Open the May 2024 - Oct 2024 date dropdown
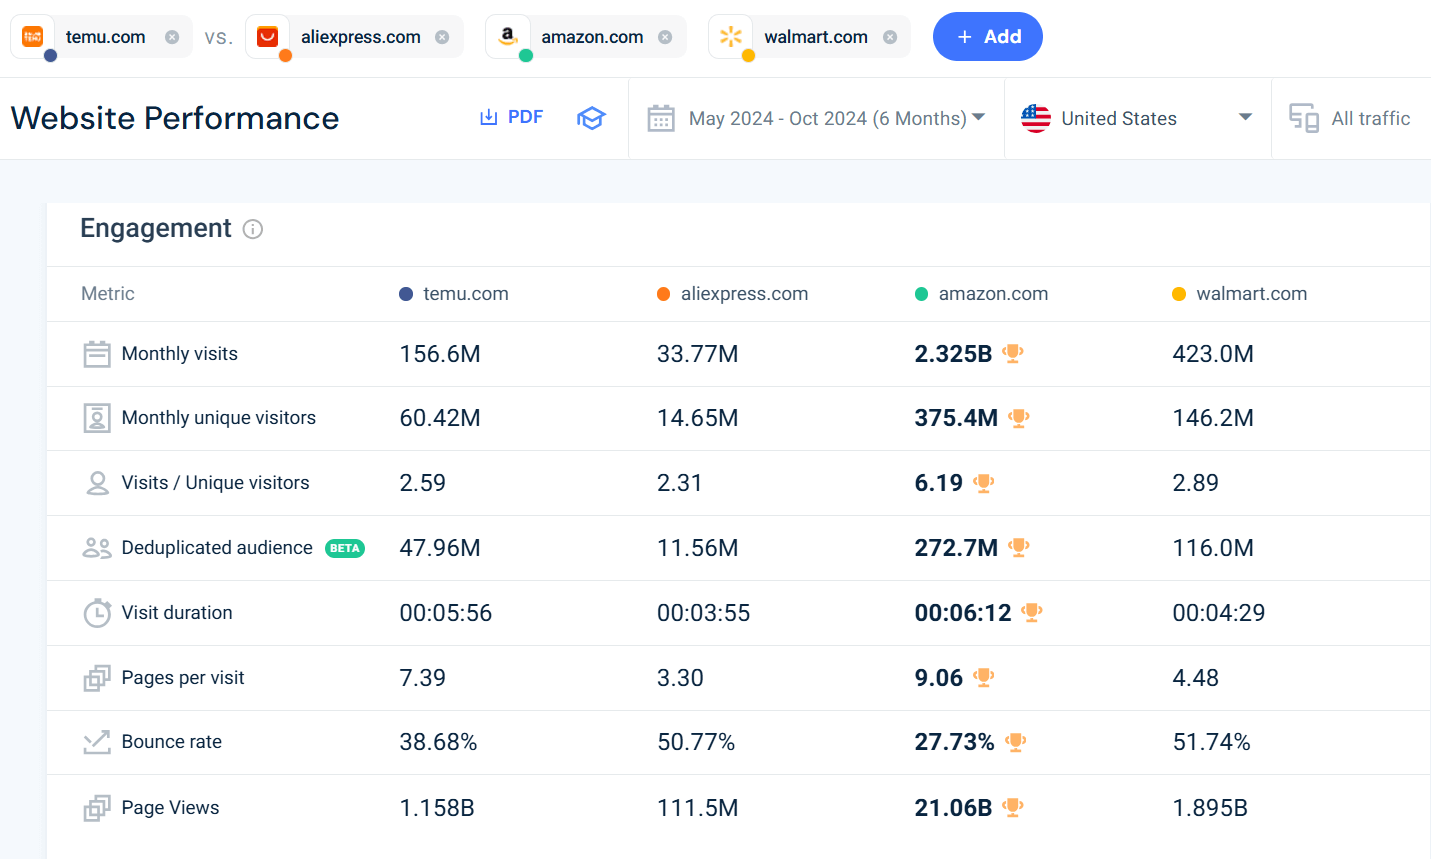 (x=836, y=118)
